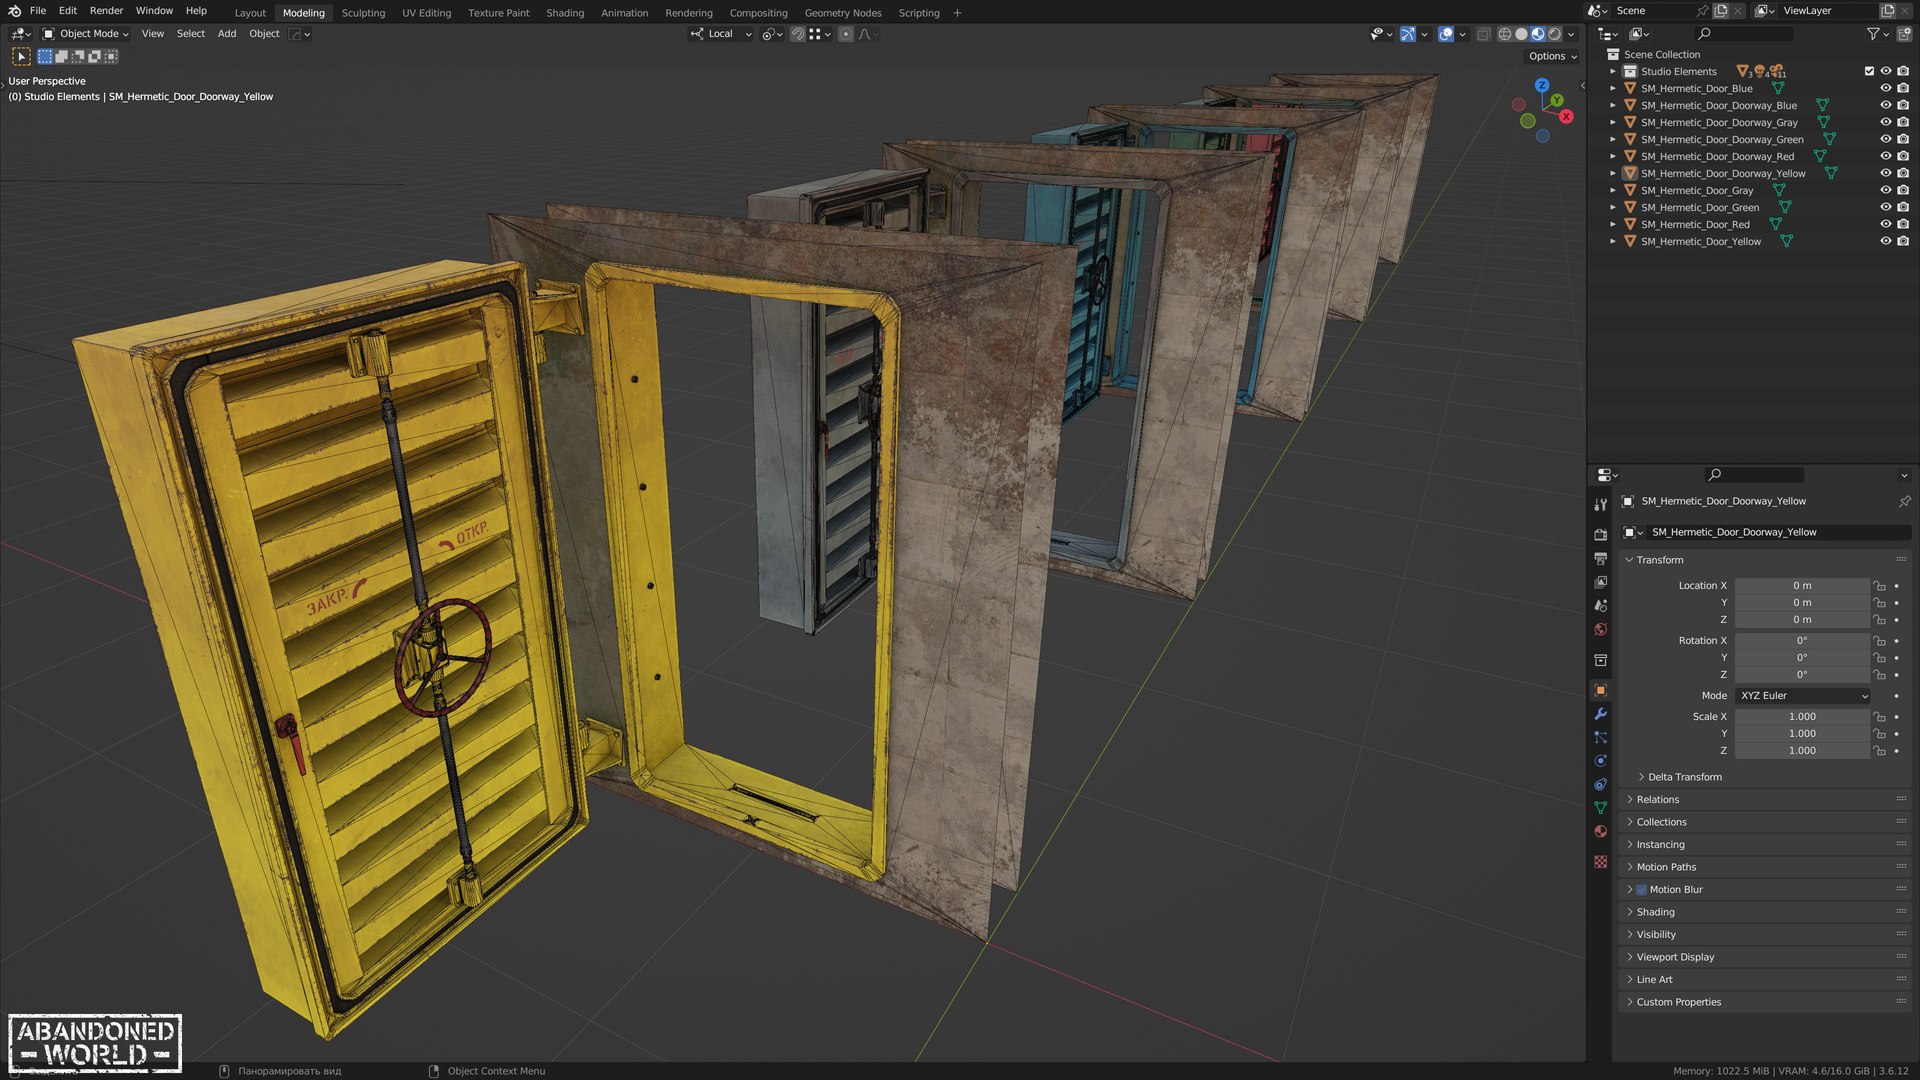Expand SM_Hermetic_Door_Gray tree item

coord(1612,191)
